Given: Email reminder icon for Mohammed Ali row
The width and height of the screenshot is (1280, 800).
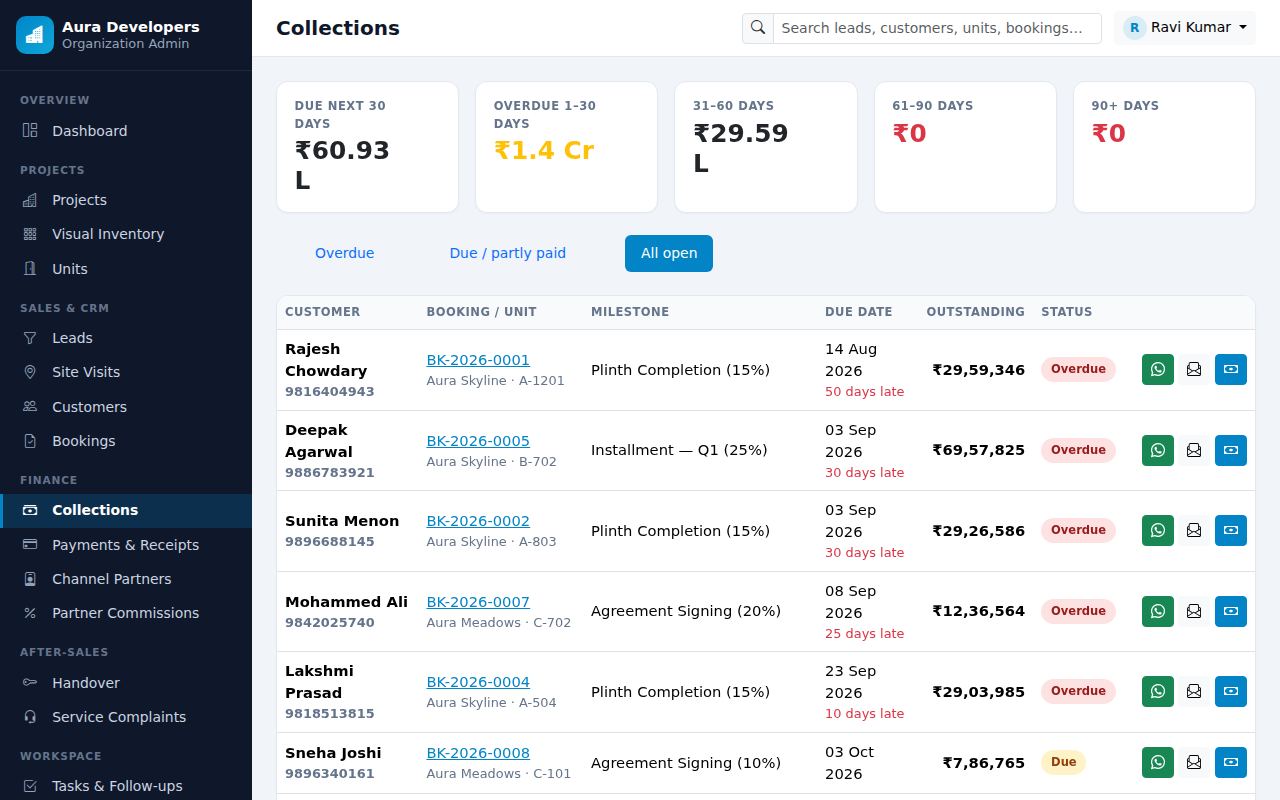Looking at the screenshot, I should 1194,611.
